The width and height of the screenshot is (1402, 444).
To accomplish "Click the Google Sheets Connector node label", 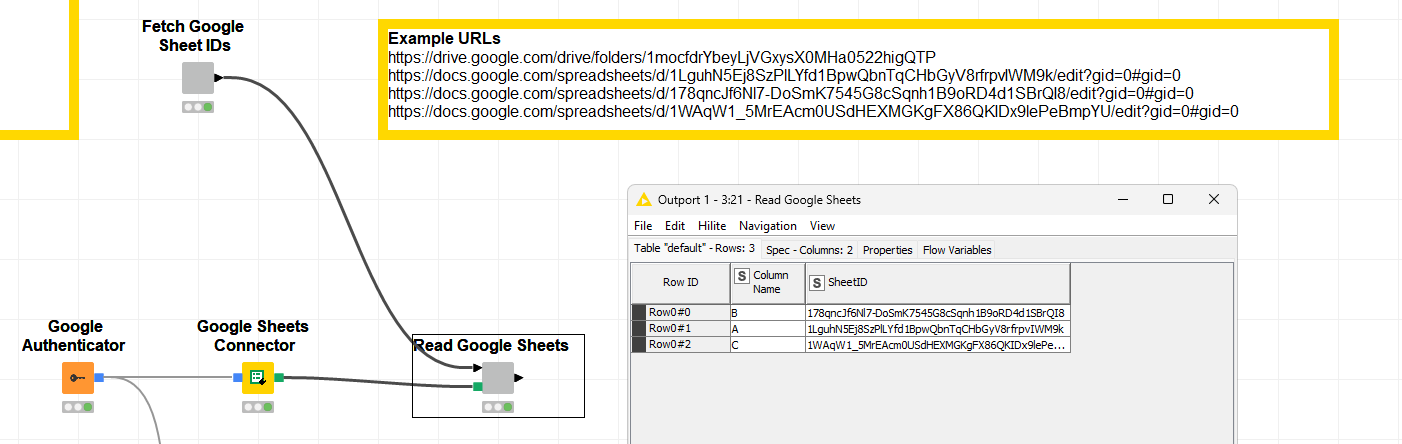I will click(253, 336).
